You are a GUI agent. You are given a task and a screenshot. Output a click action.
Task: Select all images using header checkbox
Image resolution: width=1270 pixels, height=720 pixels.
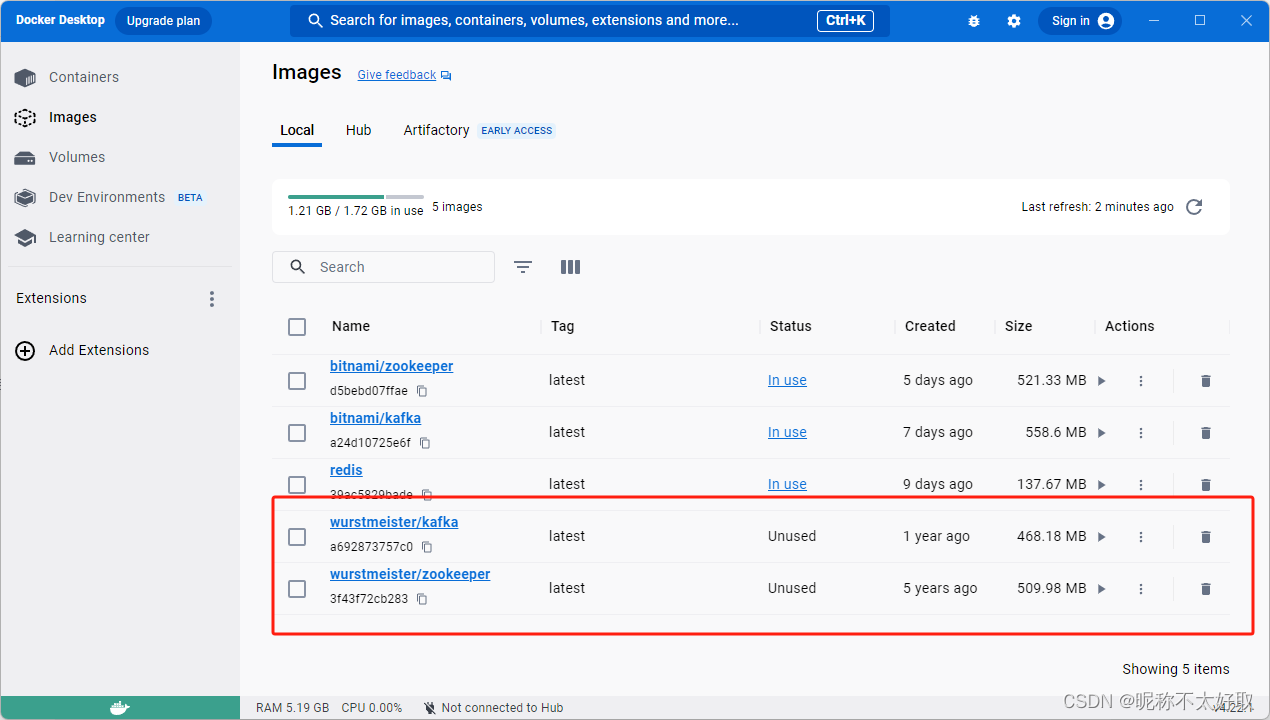(297, 327)
